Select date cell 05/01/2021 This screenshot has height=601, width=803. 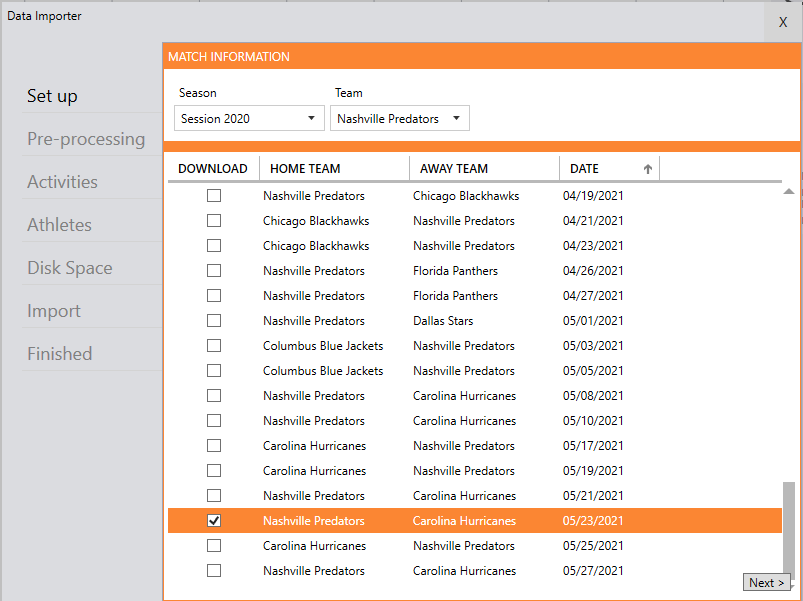point(593,320)
